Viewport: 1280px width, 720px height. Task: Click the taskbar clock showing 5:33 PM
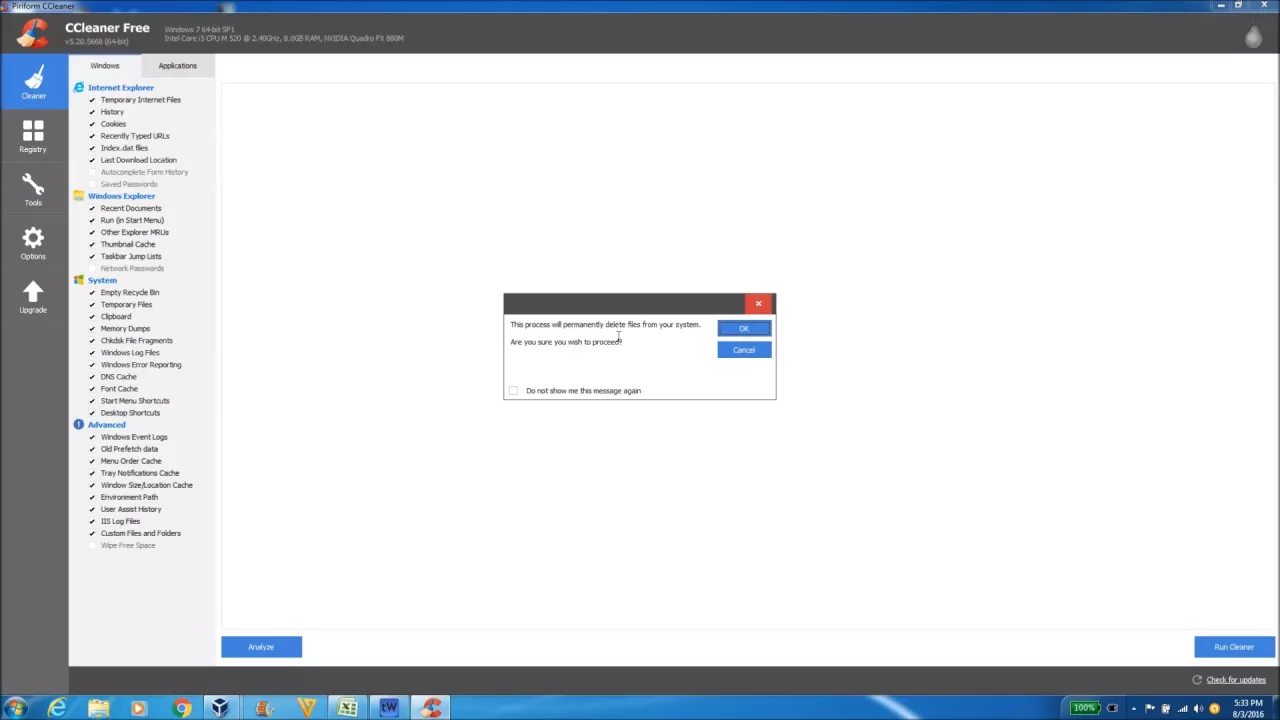pyautogui.click(x=1248, y=708)
